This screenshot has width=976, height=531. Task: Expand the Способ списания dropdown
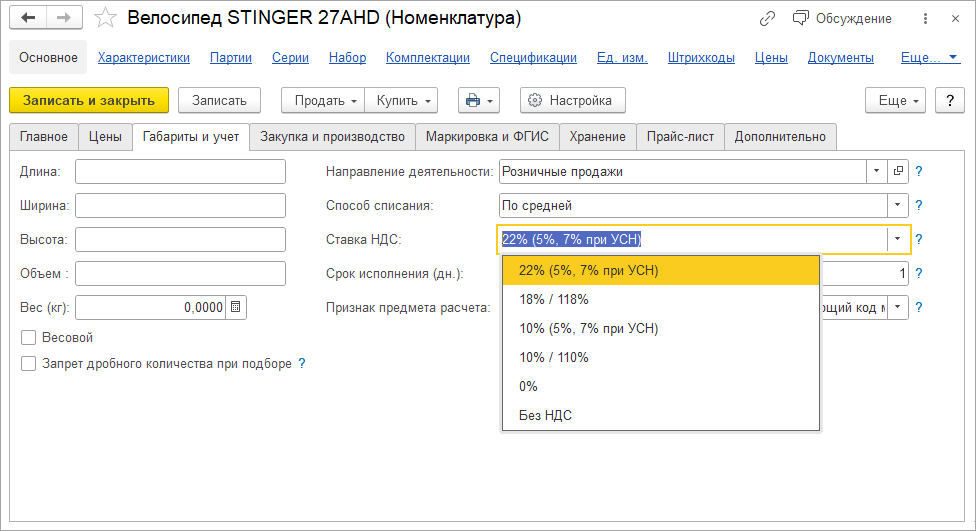click(x=898, y=206)
